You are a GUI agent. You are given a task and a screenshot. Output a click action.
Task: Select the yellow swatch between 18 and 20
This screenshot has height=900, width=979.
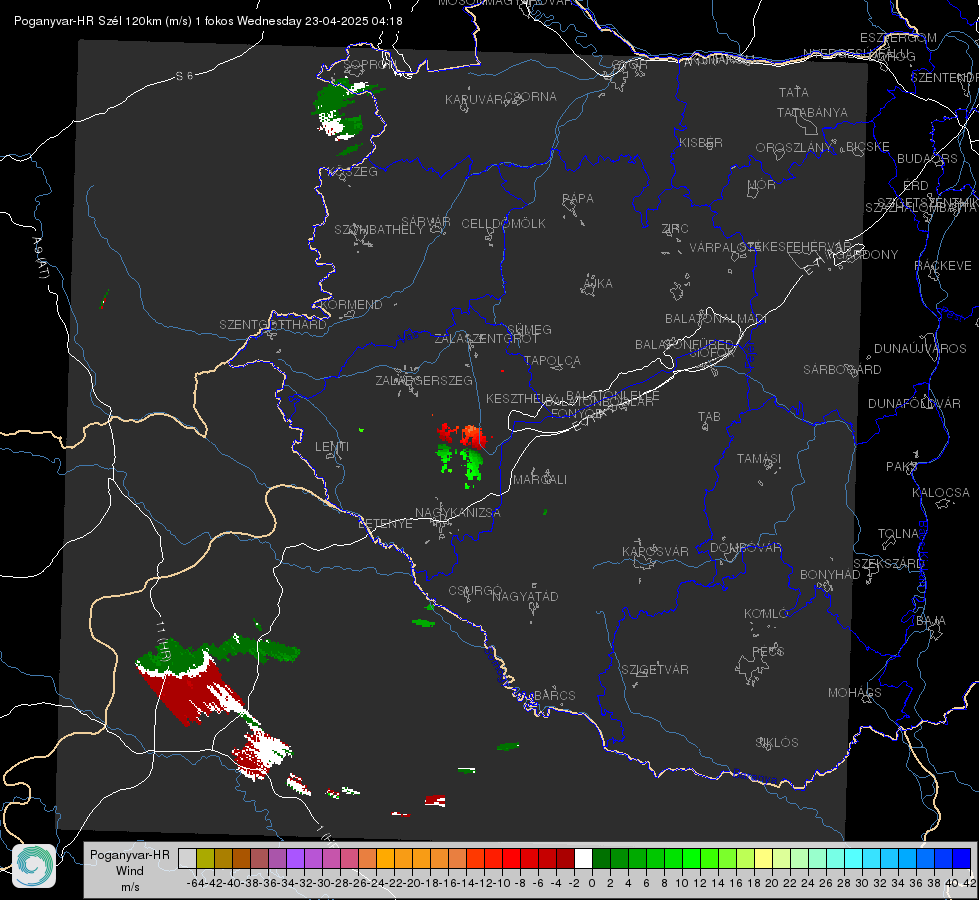[x=764, y=858]
